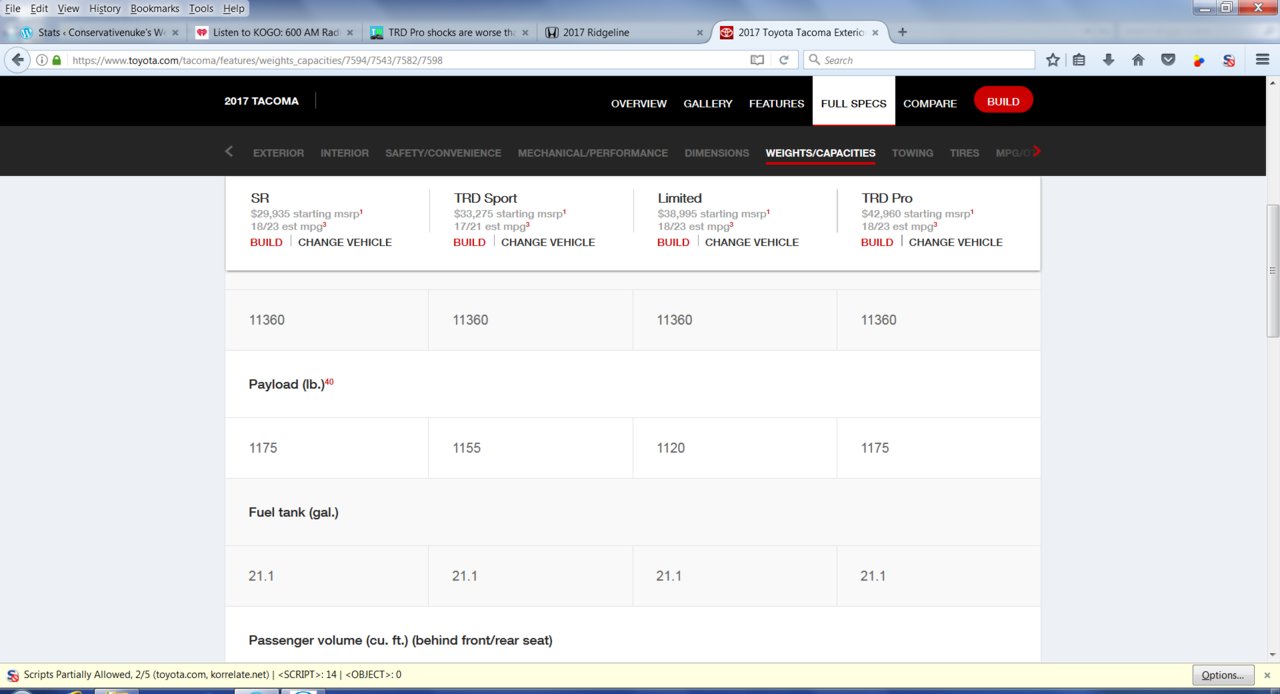Click the 2017 TACOMA title link
The image size is (1280, 694).
click(261, 101)
